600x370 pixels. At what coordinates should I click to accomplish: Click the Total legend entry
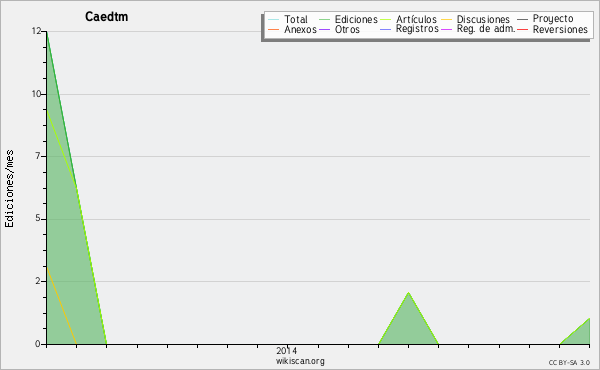(x=296, y=19)
